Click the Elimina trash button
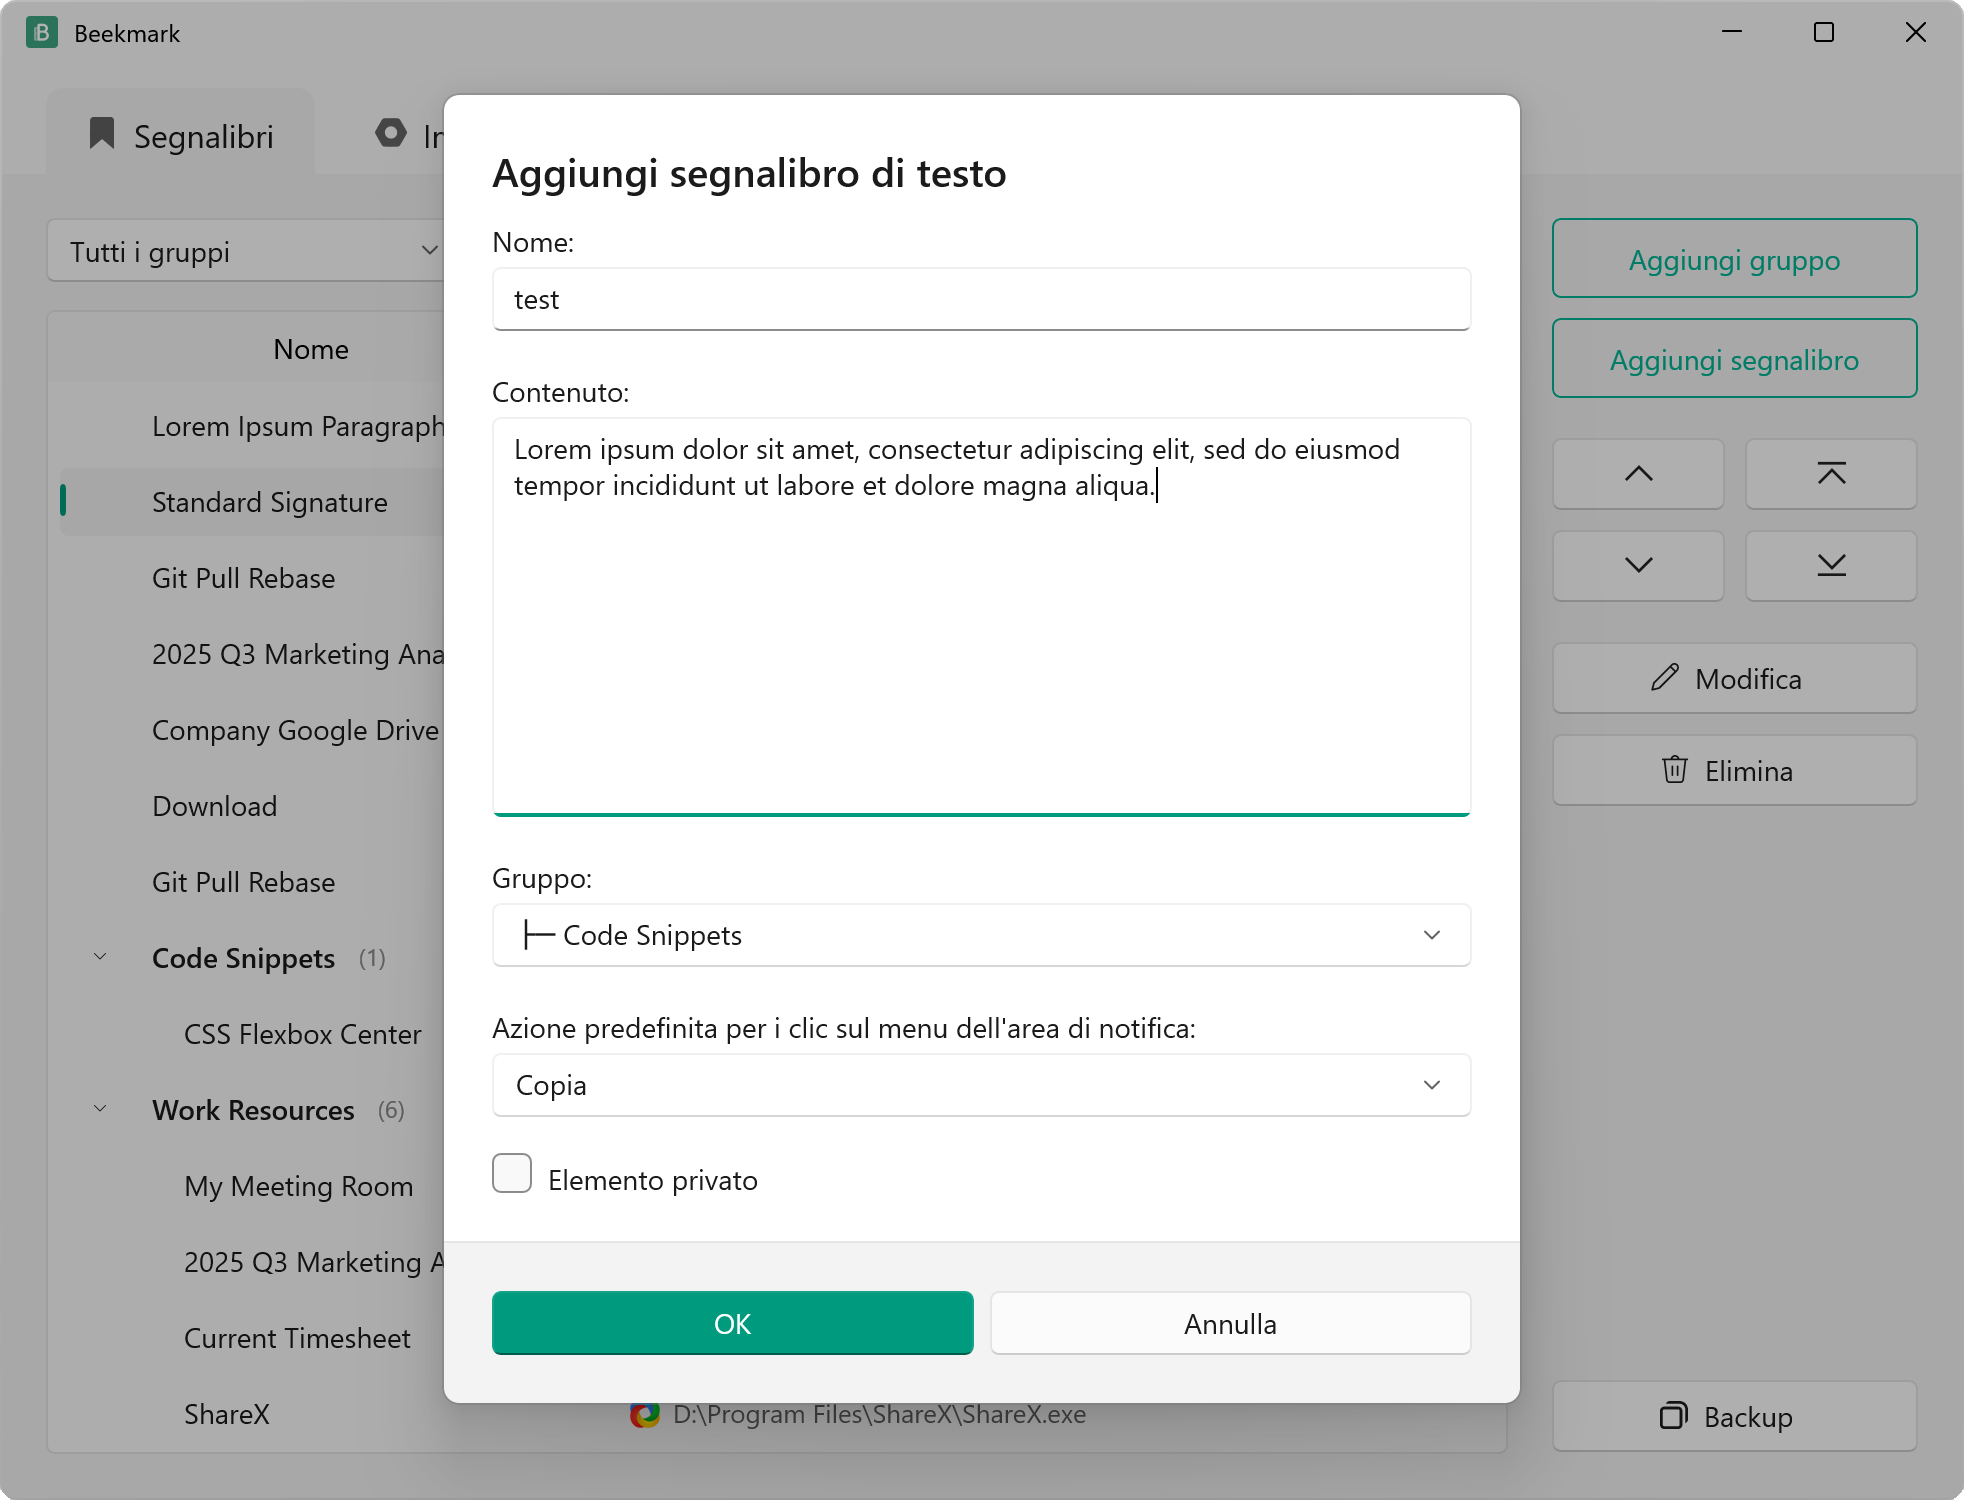 [1734, 771]
